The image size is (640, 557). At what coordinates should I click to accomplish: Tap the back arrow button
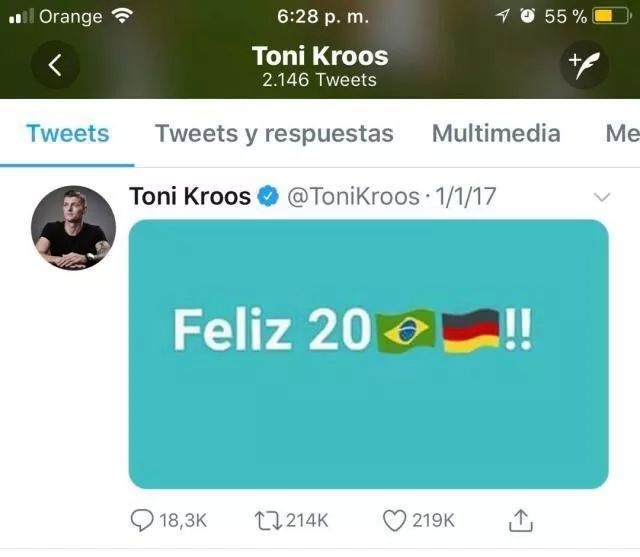point(56,66)
